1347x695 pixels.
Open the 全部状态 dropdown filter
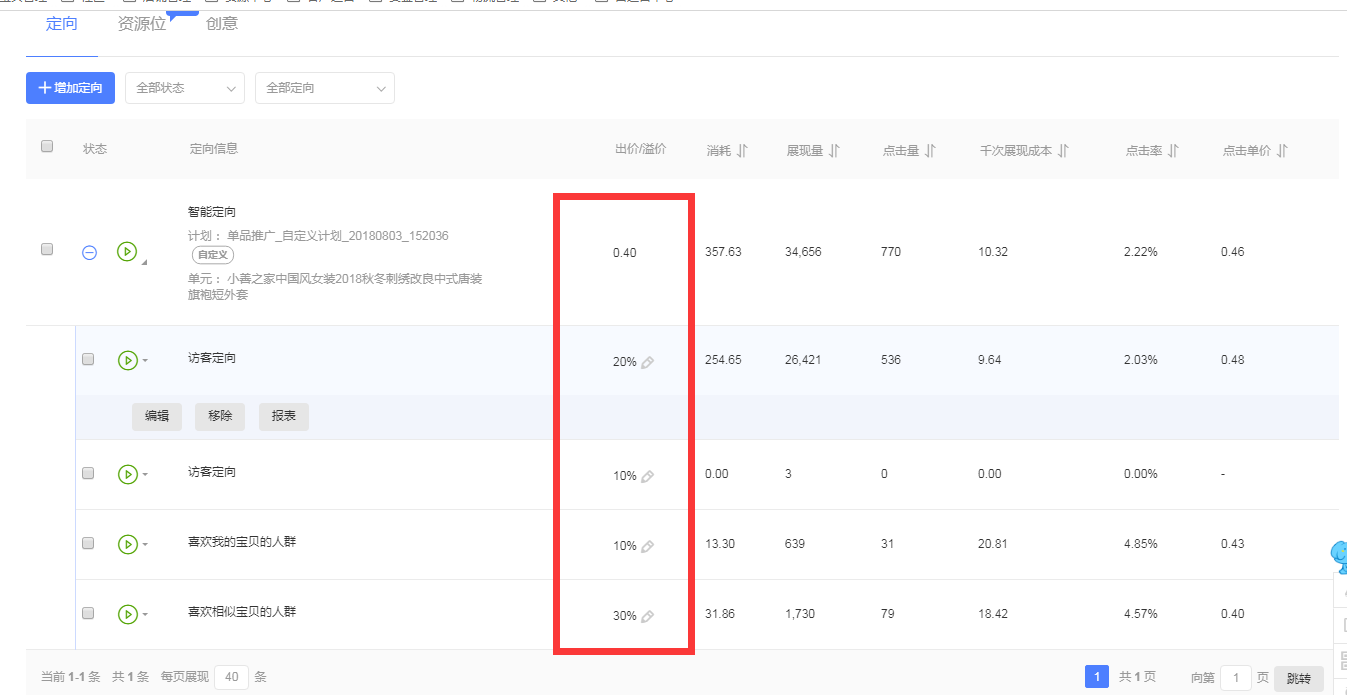(x=185, y=88)
